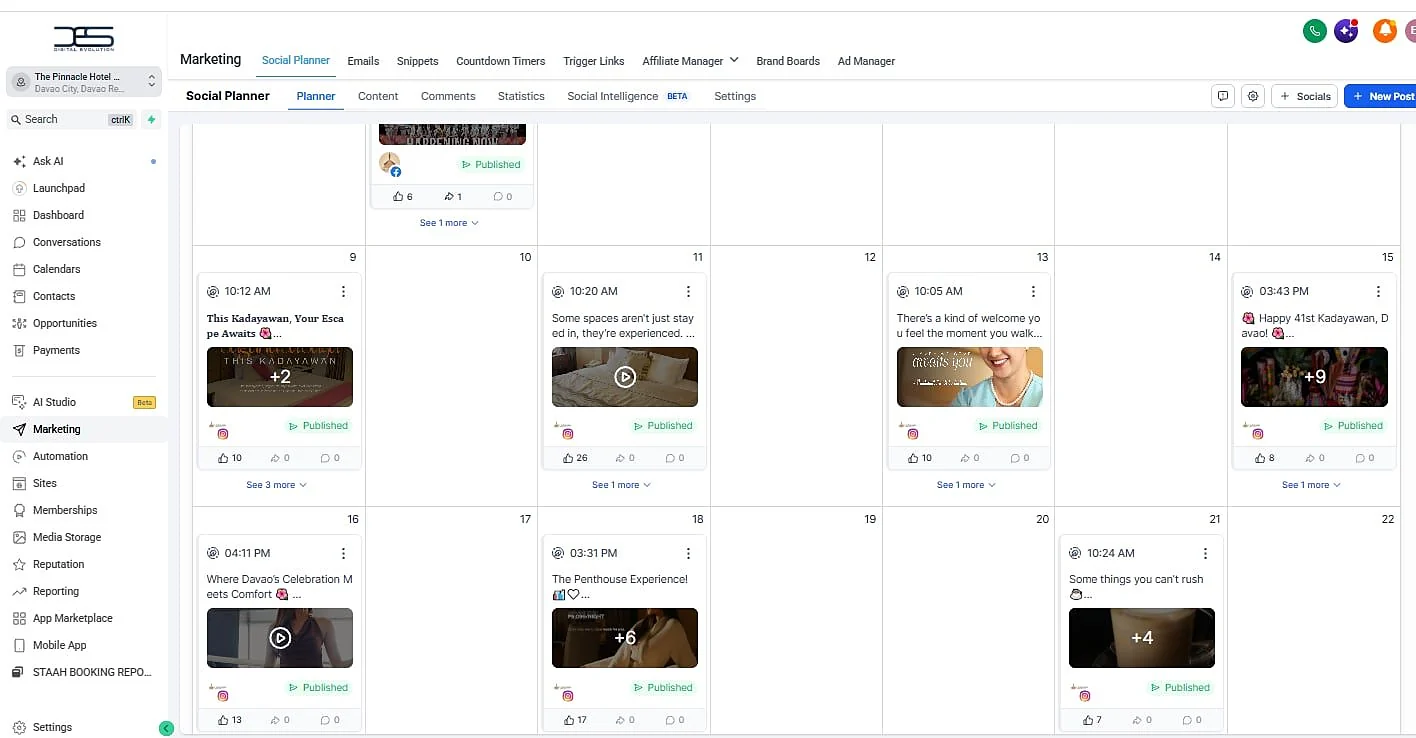Expand See 3 more on day 9
1416x738 pixels.
coord(277,485)
